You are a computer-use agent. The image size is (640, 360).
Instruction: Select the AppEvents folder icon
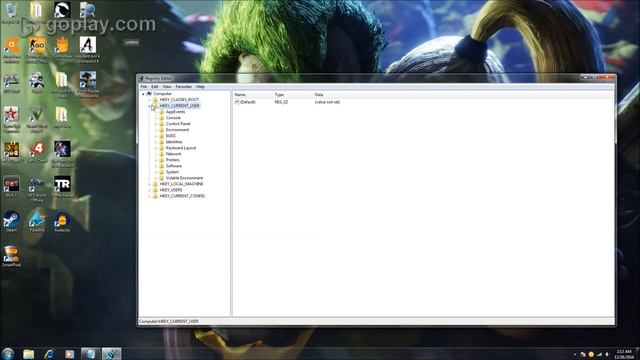tap(162, 112)
